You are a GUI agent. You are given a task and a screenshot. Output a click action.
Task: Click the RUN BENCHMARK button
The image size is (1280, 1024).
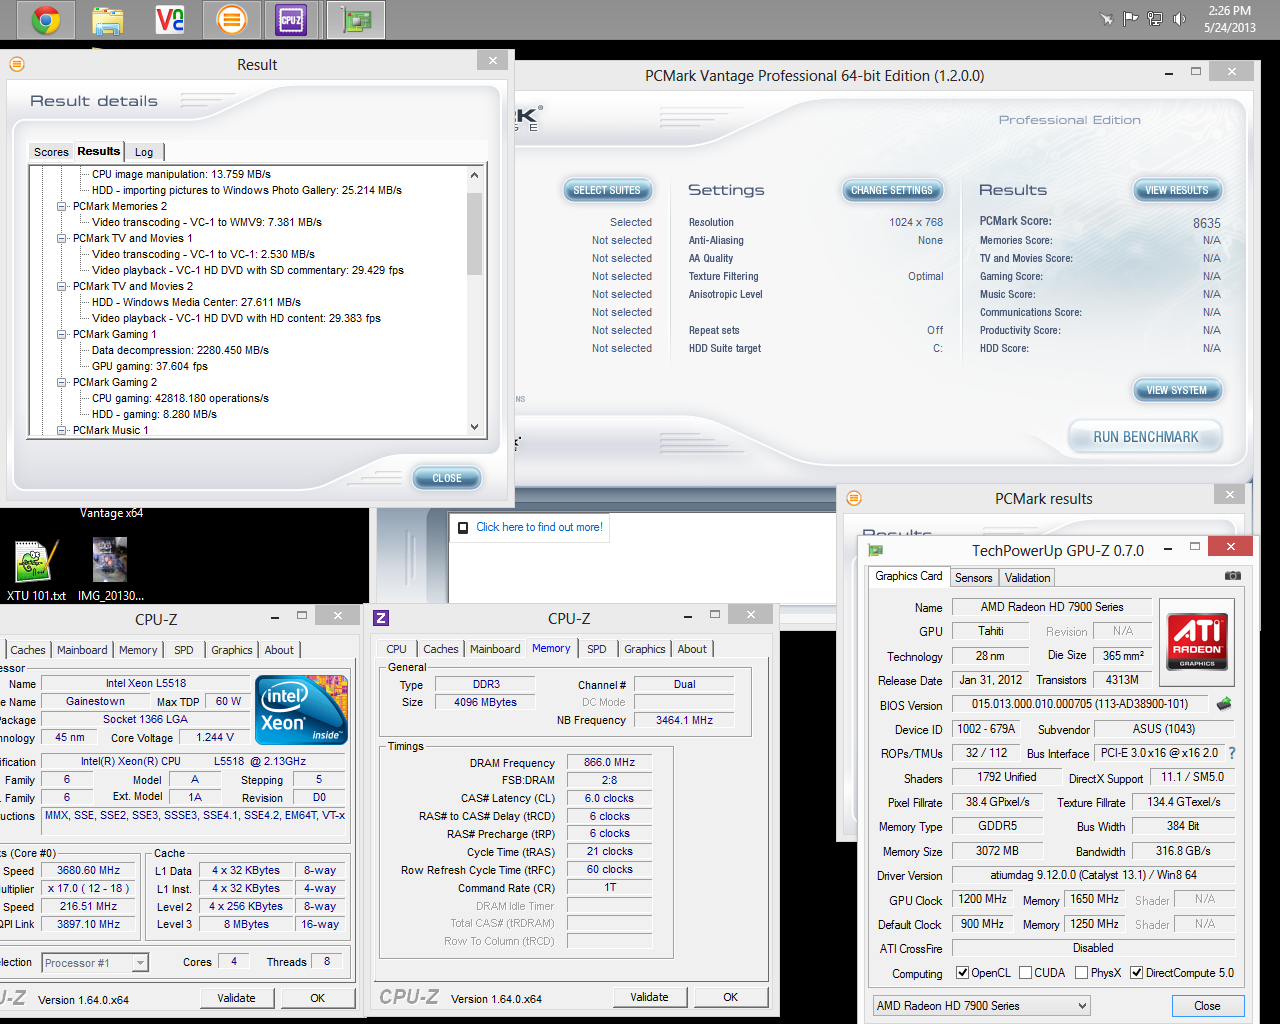[x=1146, y=437]
